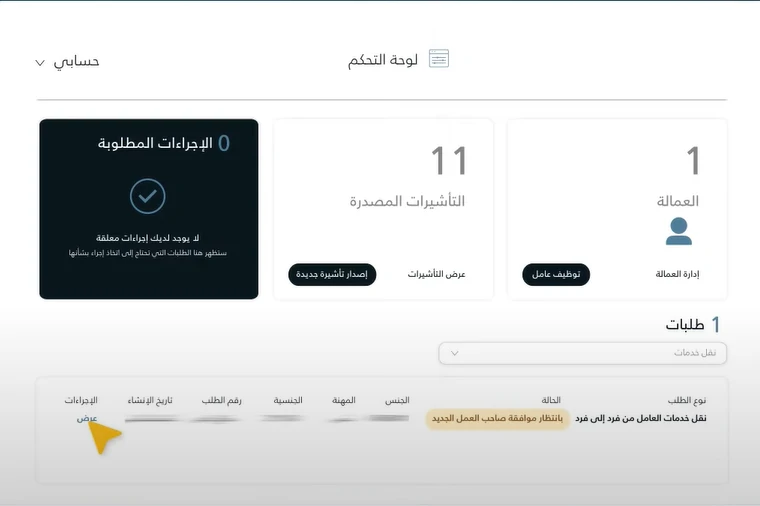The height and width of the screenshot is (506, 760).
Task: Click the الحالة column header
Action: pyautogui.click(x=551, y=400)
